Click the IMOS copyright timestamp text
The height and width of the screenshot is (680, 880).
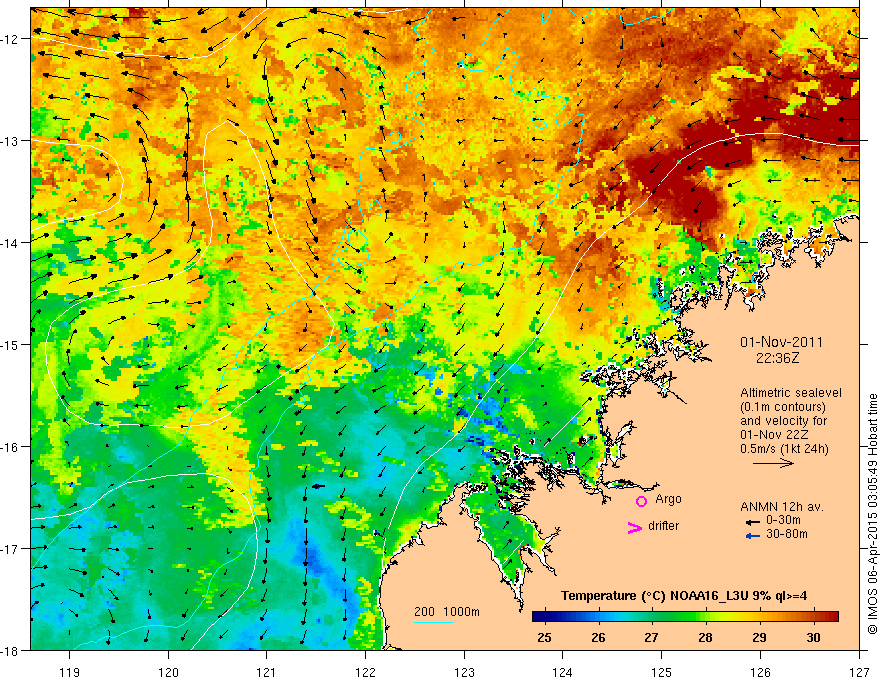tap(872, 513)
